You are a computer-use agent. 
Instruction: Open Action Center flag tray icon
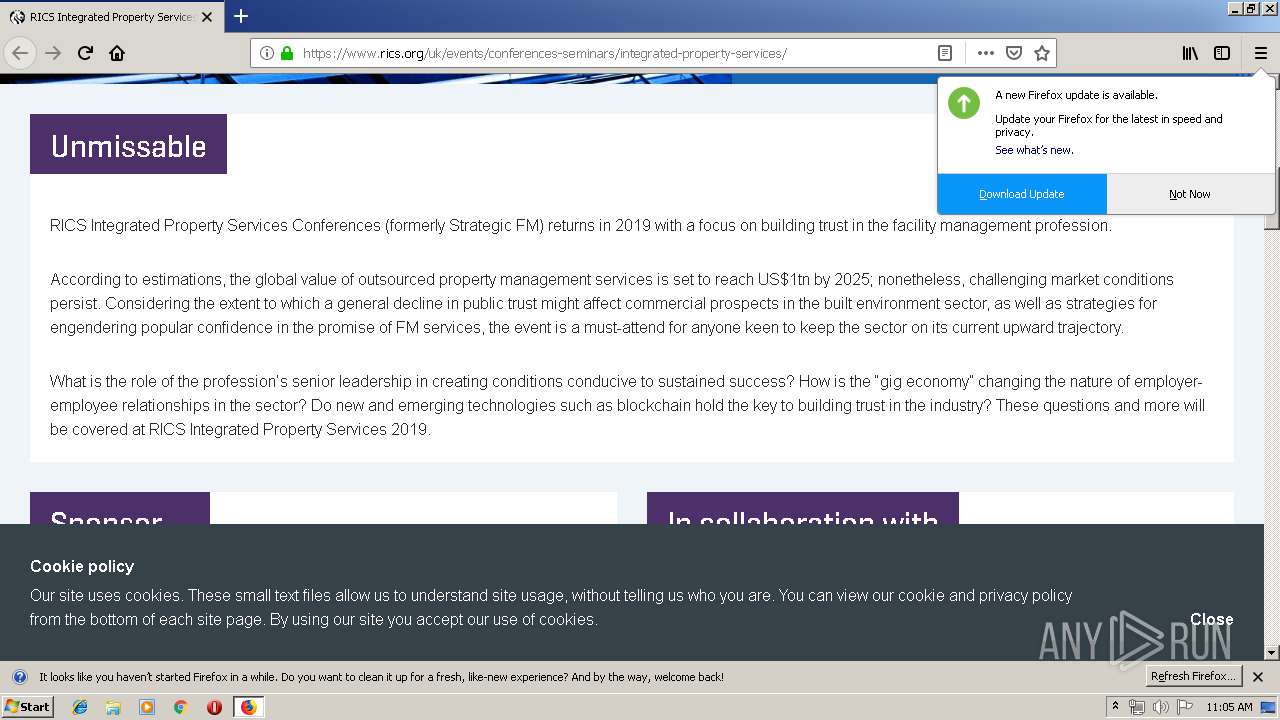tap(1184, 707)
